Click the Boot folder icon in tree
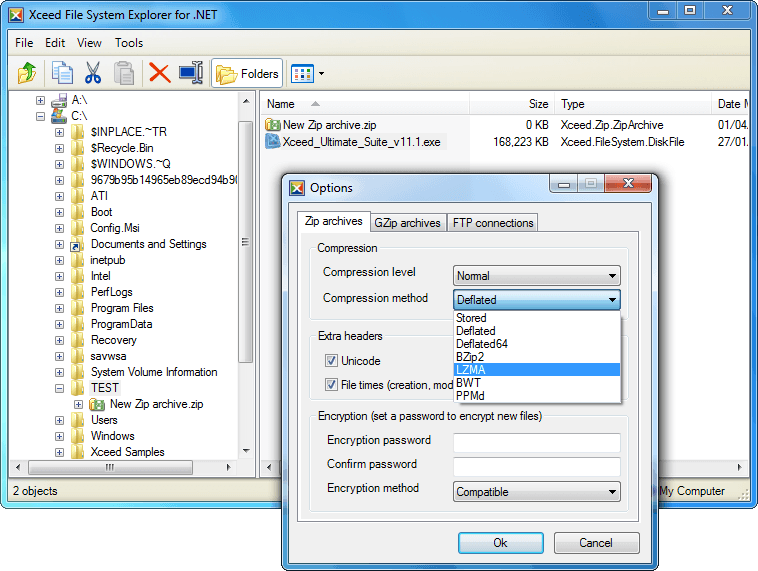This screenshot has width=758, height=571. pyautogui.click(x=77, y=212)
